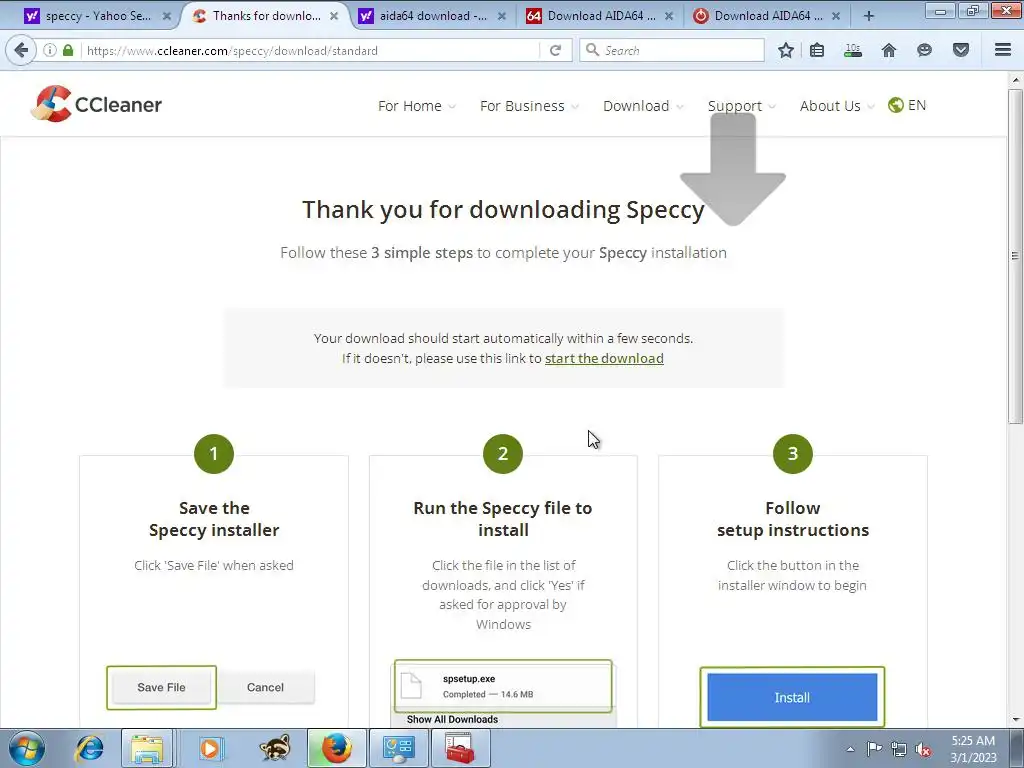Viewport: 1024px width, 768px height.
Task: Open the Windows Start button
Action: (x=27, y=748)
